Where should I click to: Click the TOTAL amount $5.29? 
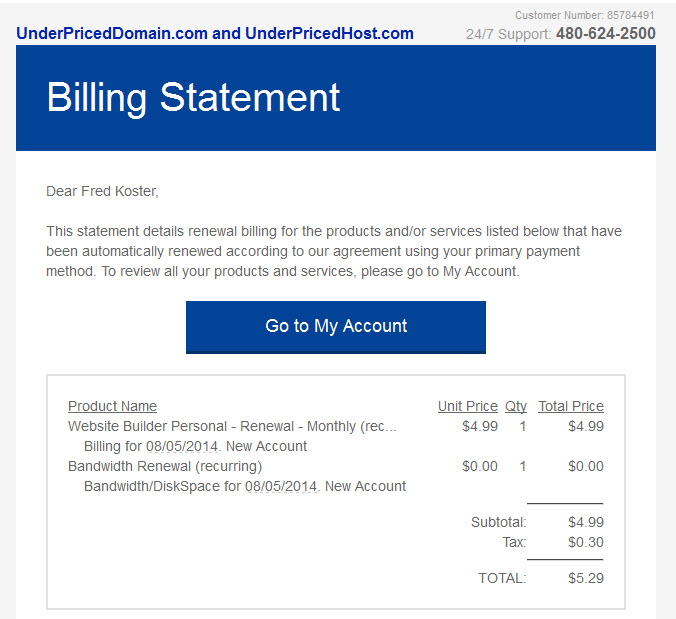point(586,578)
